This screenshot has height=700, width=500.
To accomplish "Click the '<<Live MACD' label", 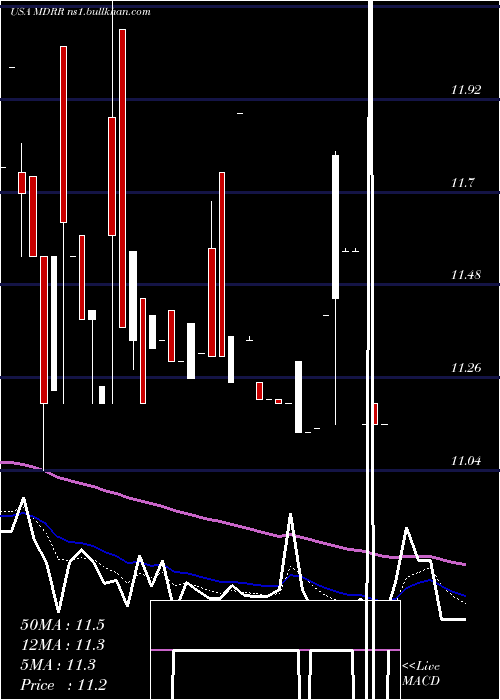I will [421, 673].
